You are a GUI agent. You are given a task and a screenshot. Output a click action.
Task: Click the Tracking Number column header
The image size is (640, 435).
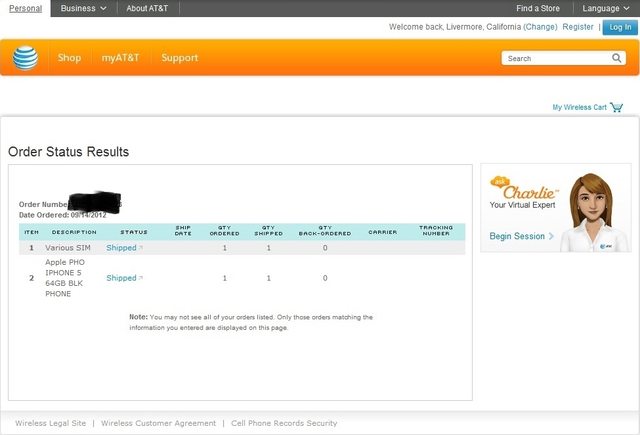(x=436, y=231)
